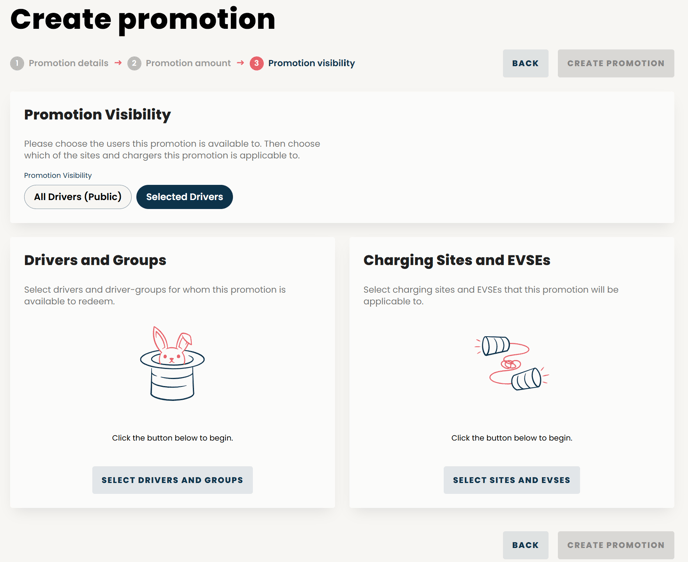This screenshot has height=562, width=688.
Task: Click the red step 3 circle icon
Action: click(257, 63)
